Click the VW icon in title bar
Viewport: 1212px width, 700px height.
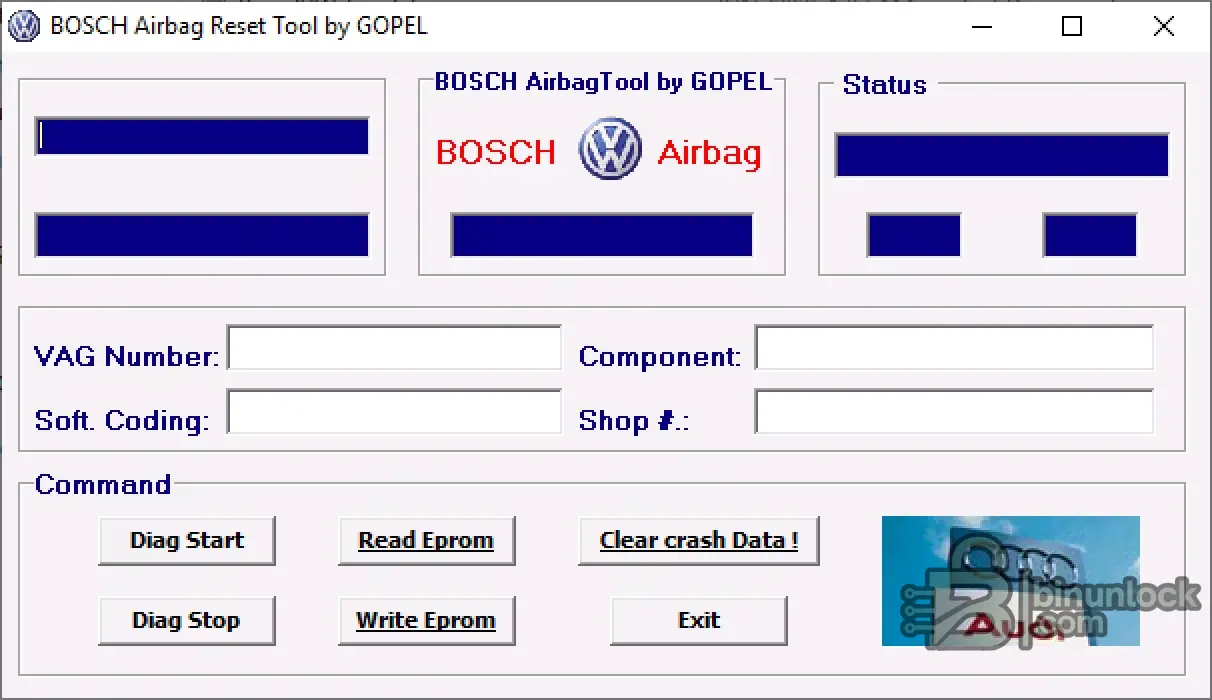click(23, 26)
